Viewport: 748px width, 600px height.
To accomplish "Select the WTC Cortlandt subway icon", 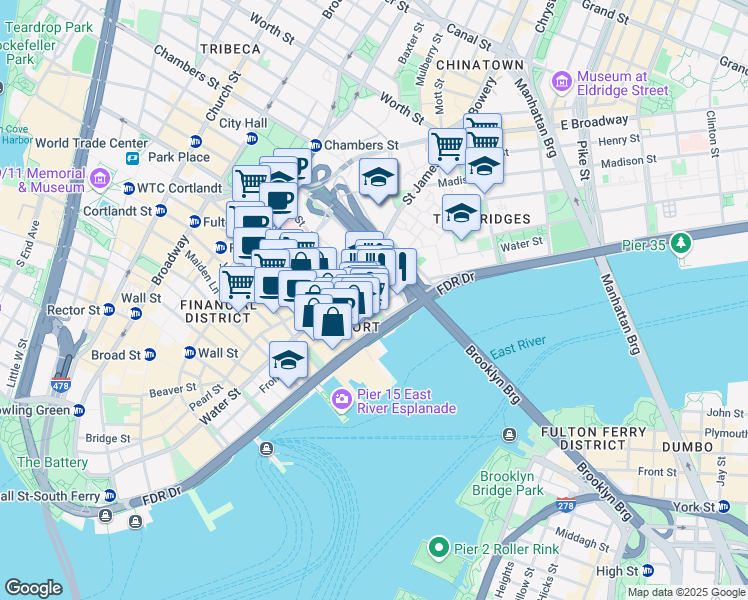I will point(129,188).
